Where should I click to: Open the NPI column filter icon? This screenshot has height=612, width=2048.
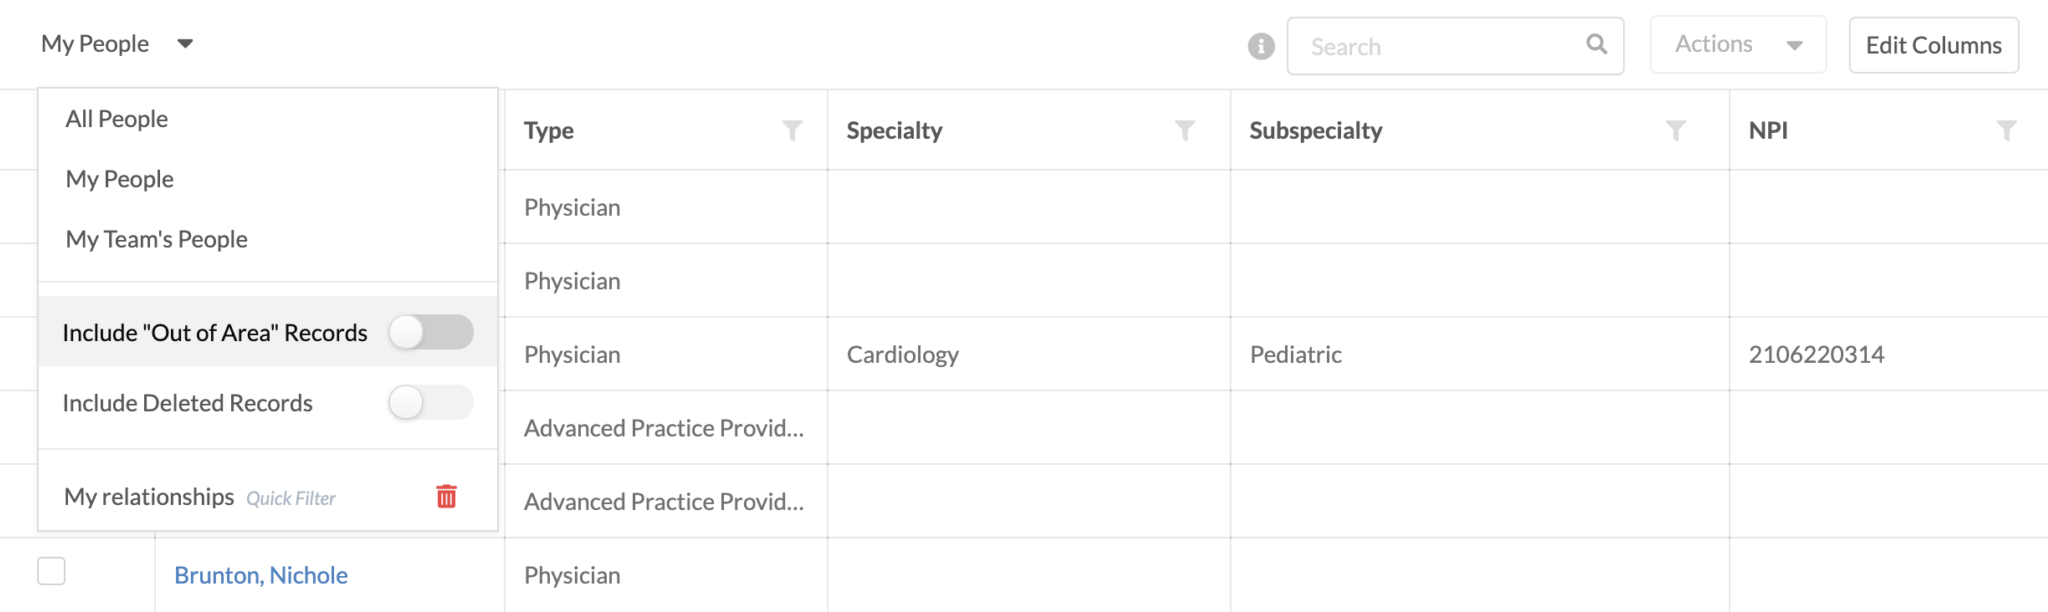[2006, 130]
